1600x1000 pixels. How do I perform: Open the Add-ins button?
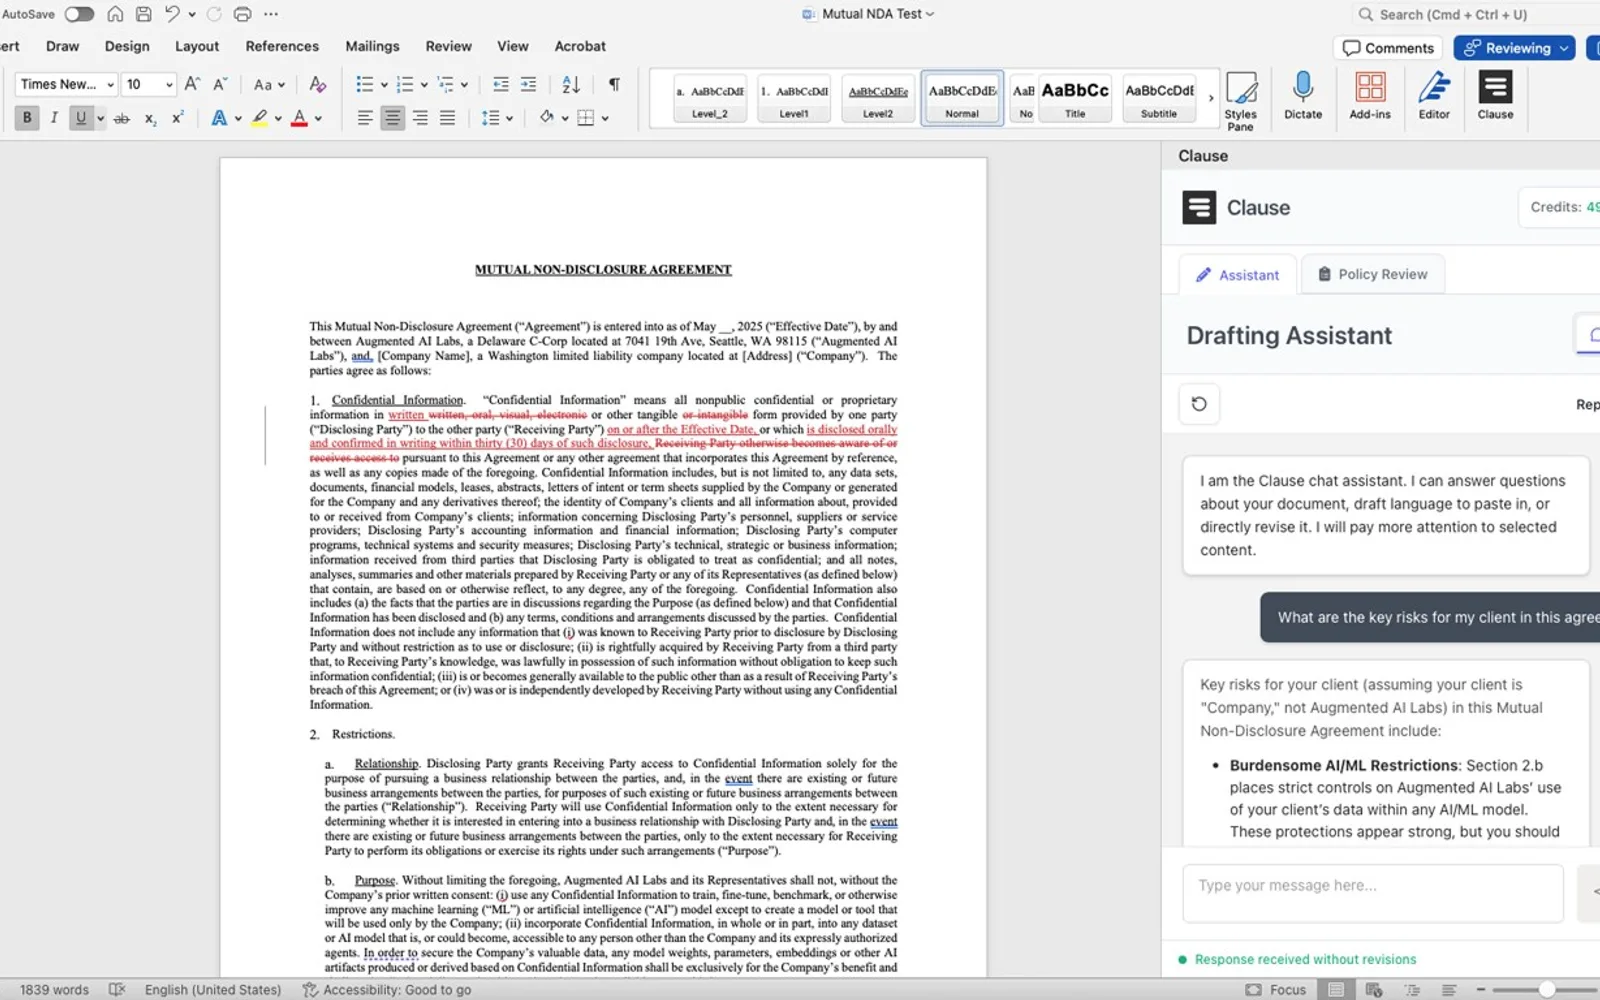(1370, 96)
